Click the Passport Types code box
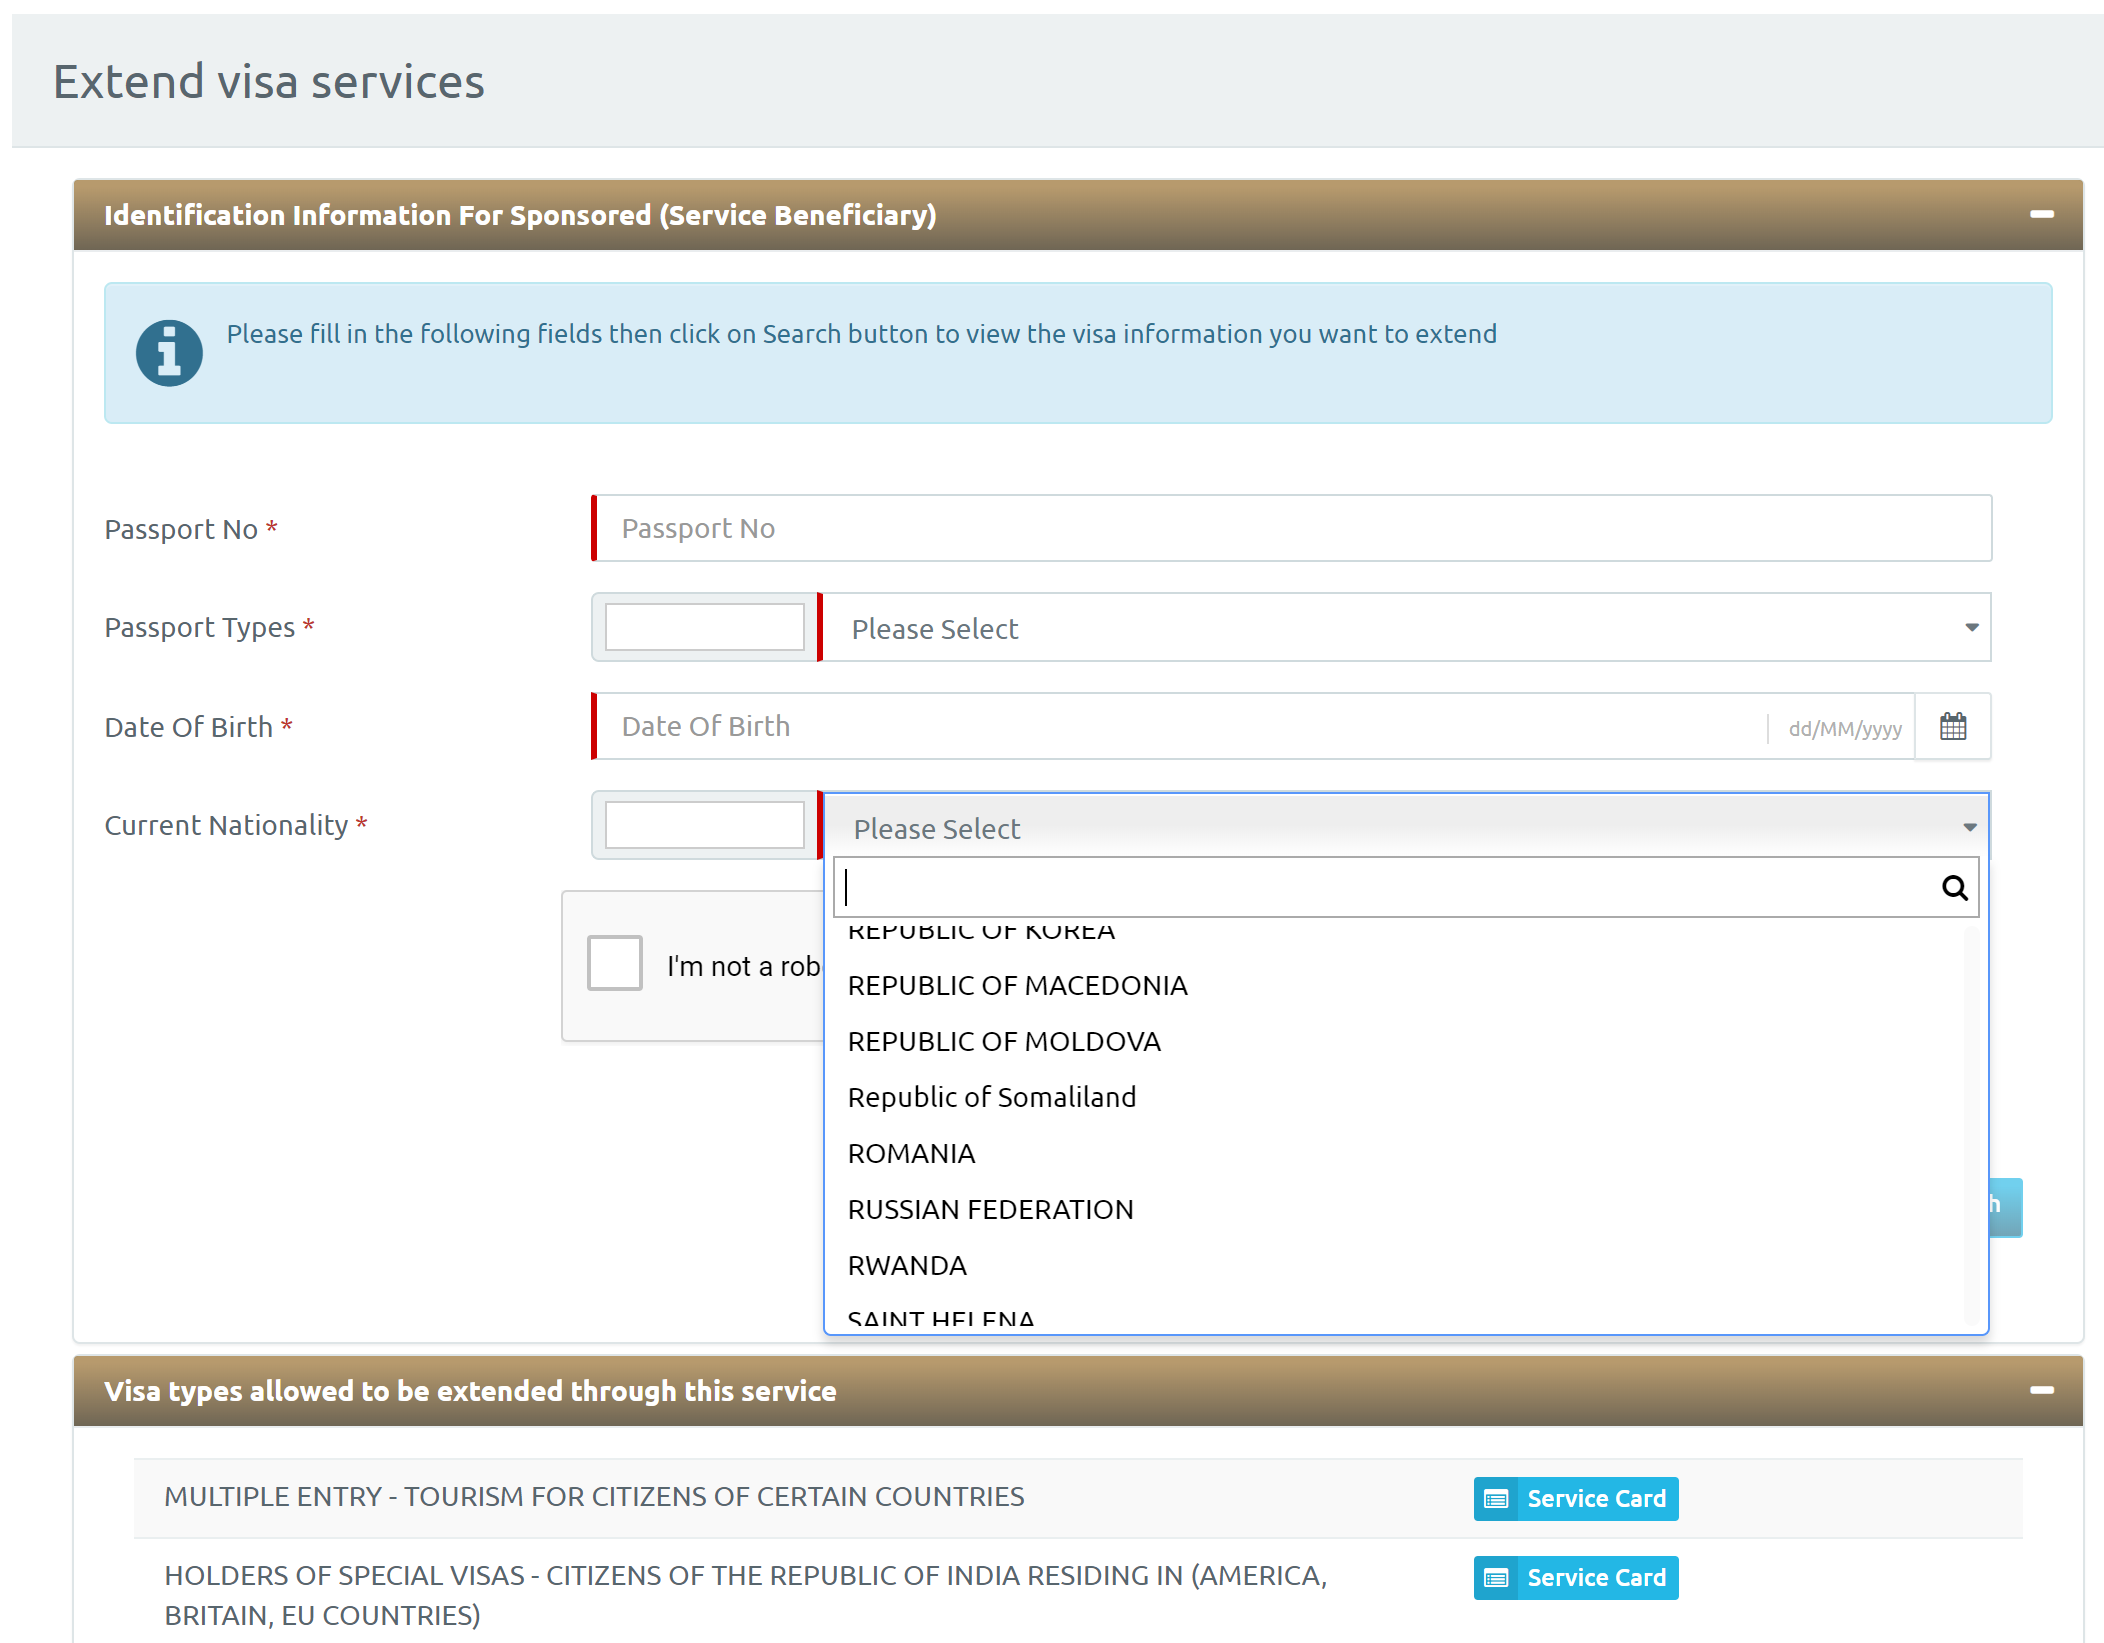 tap(704, 628)
